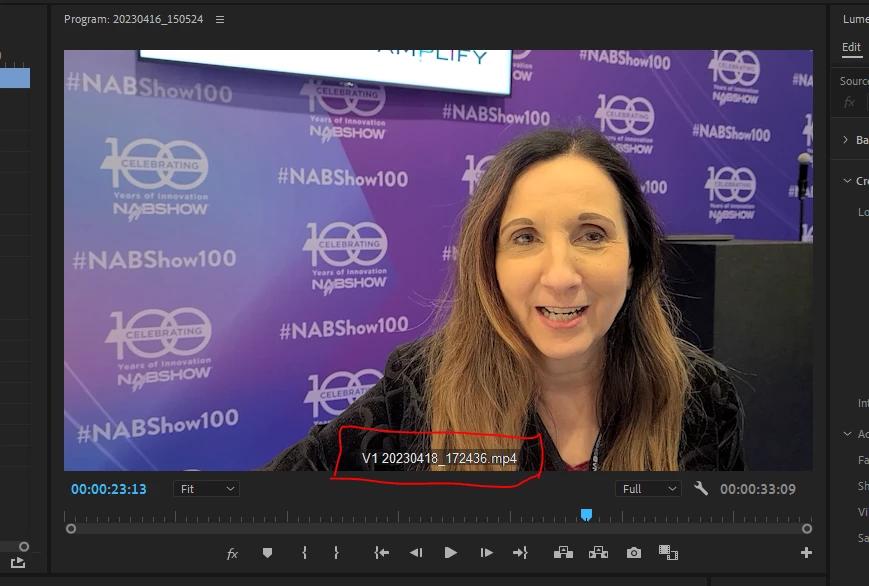Screen dimensions: 869x586
Task: Switch to the Lumetri Edit tab
Action: coord(851,48)
